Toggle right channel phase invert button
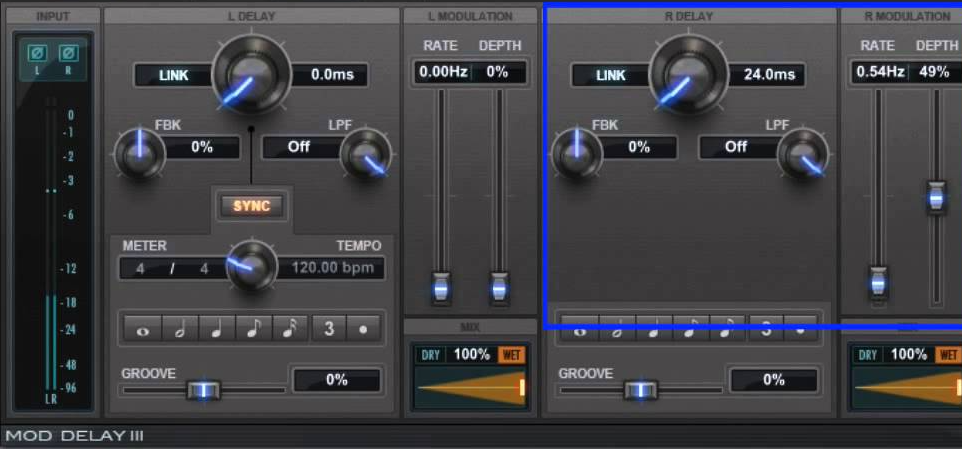Viewport: 962px width, 449px height. [x=68, y=53]
